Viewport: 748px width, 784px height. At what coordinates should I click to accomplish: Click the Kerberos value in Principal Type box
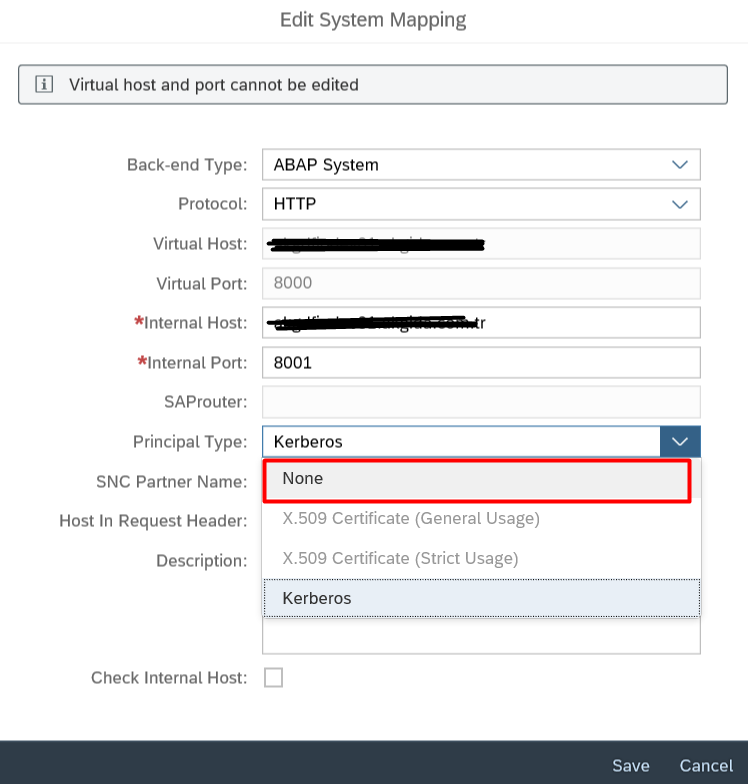(x=308, y=442)
